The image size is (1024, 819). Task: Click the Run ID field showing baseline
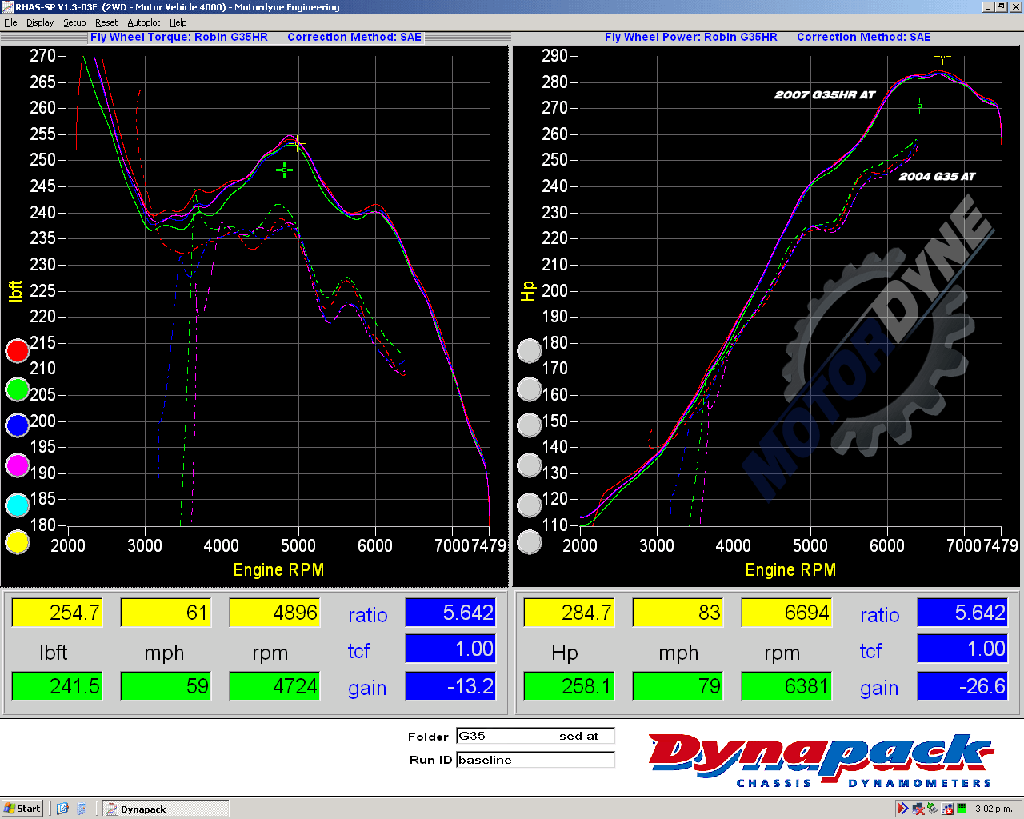[534, 760]
